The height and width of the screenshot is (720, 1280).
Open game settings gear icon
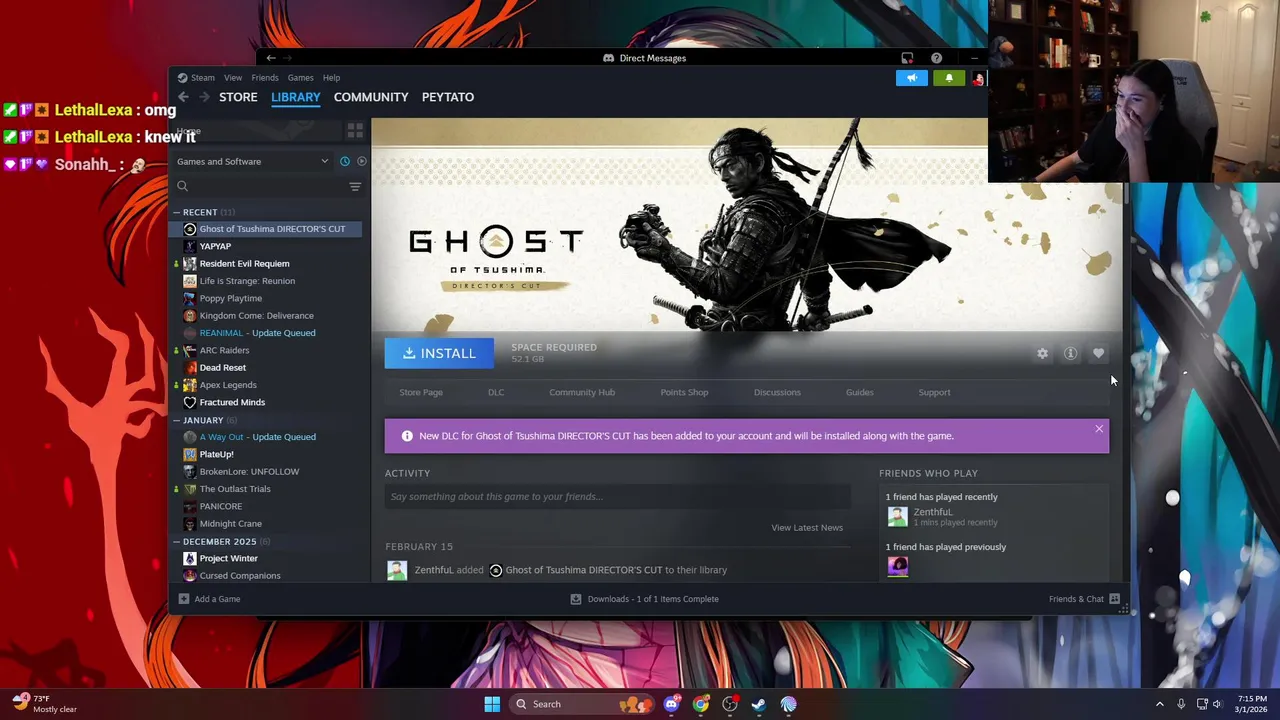click(x=1043, y=353)
